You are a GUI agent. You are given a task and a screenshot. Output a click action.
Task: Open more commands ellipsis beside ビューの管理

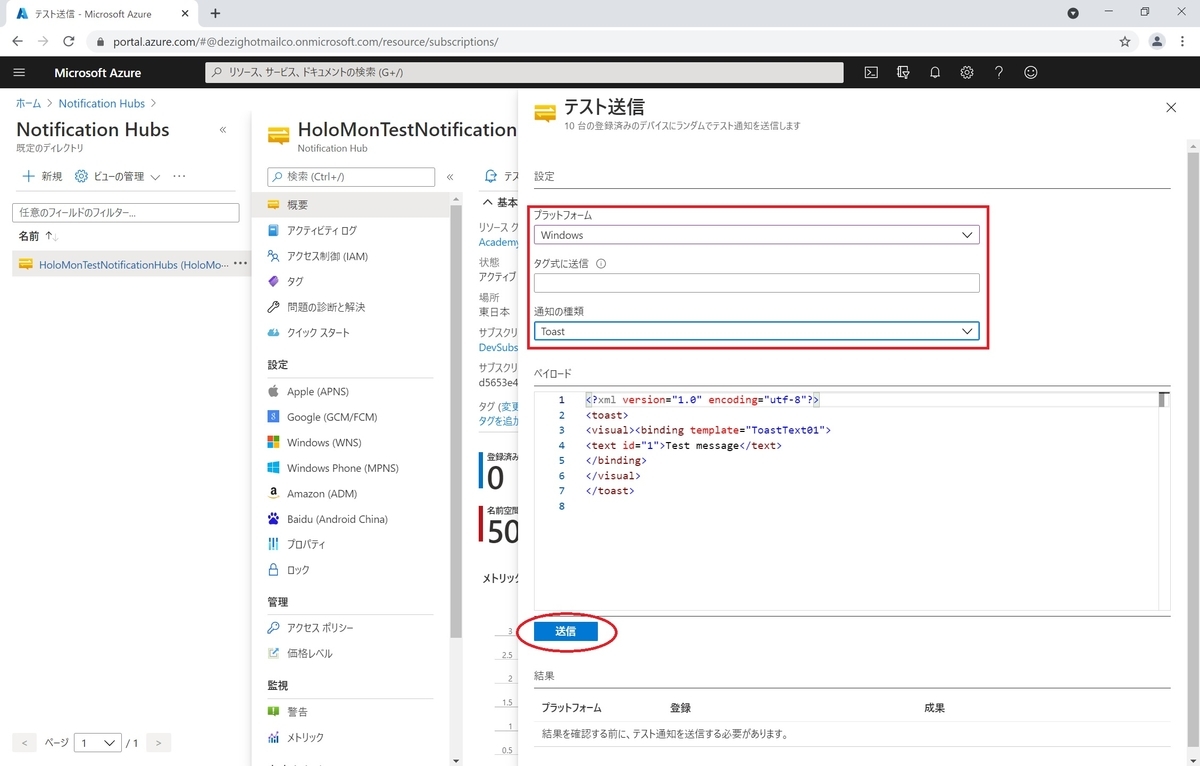[x=179, y=177]
